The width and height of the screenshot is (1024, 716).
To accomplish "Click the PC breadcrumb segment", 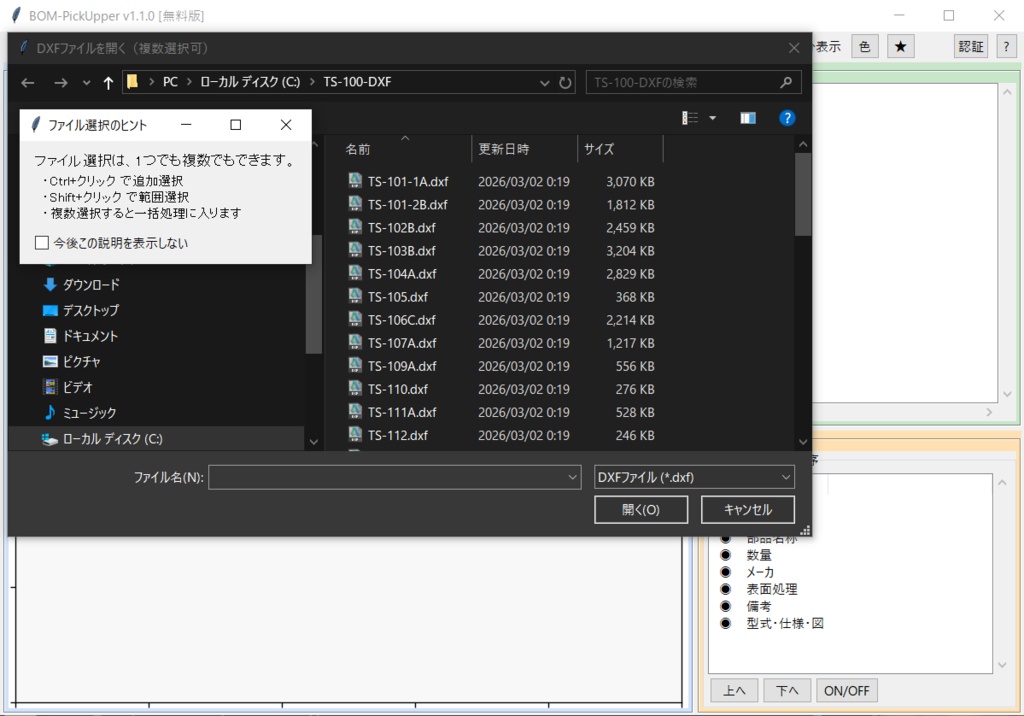I will 170,82.
